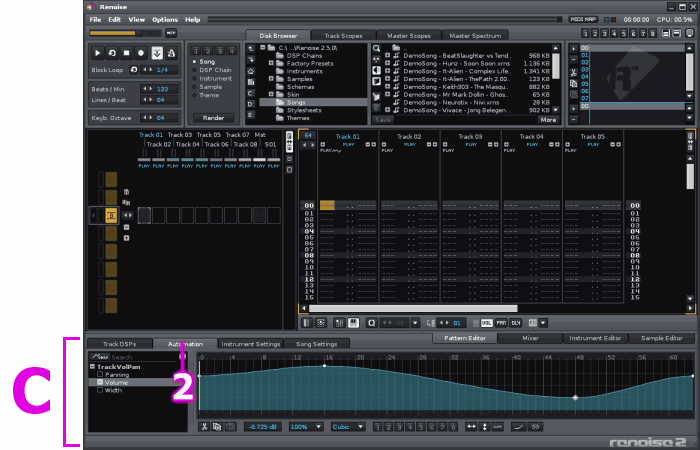Image resolution: width=700 pixels, height=450 pixels.
Task: Open the View menu
Action: pos(137,20)
